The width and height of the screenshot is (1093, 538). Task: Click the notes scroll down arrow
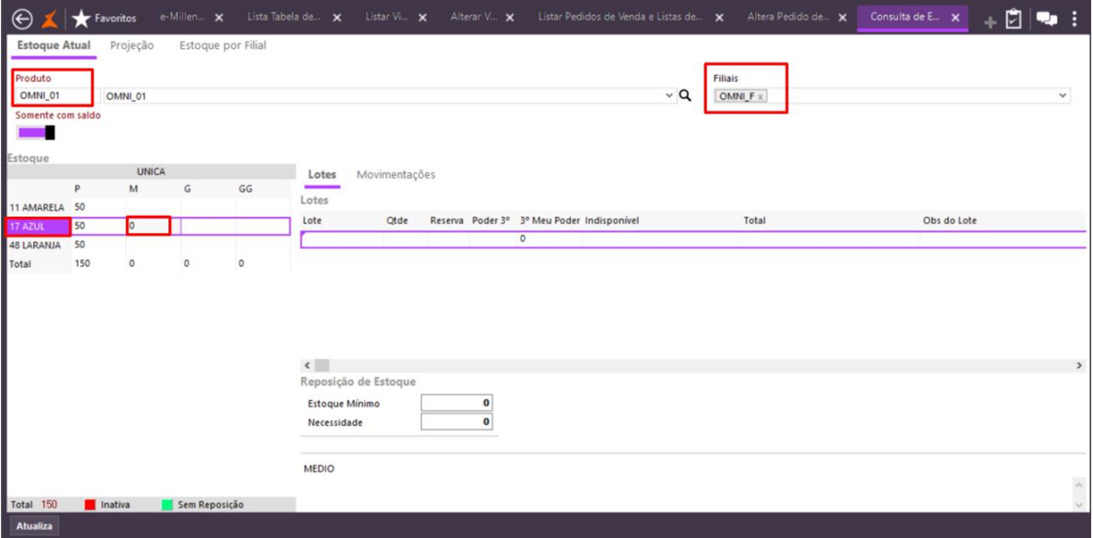1080,504
